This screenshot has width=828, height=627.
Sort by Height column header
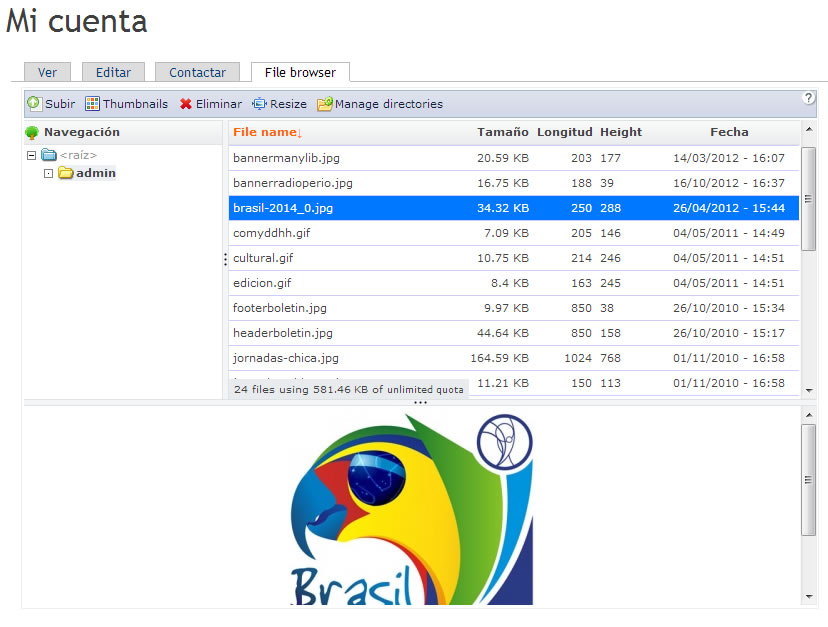621,132
